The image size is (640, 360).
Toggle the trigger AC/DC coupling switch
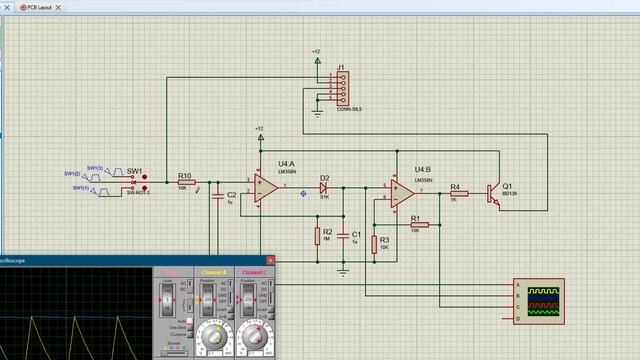(x=190, y=287)
